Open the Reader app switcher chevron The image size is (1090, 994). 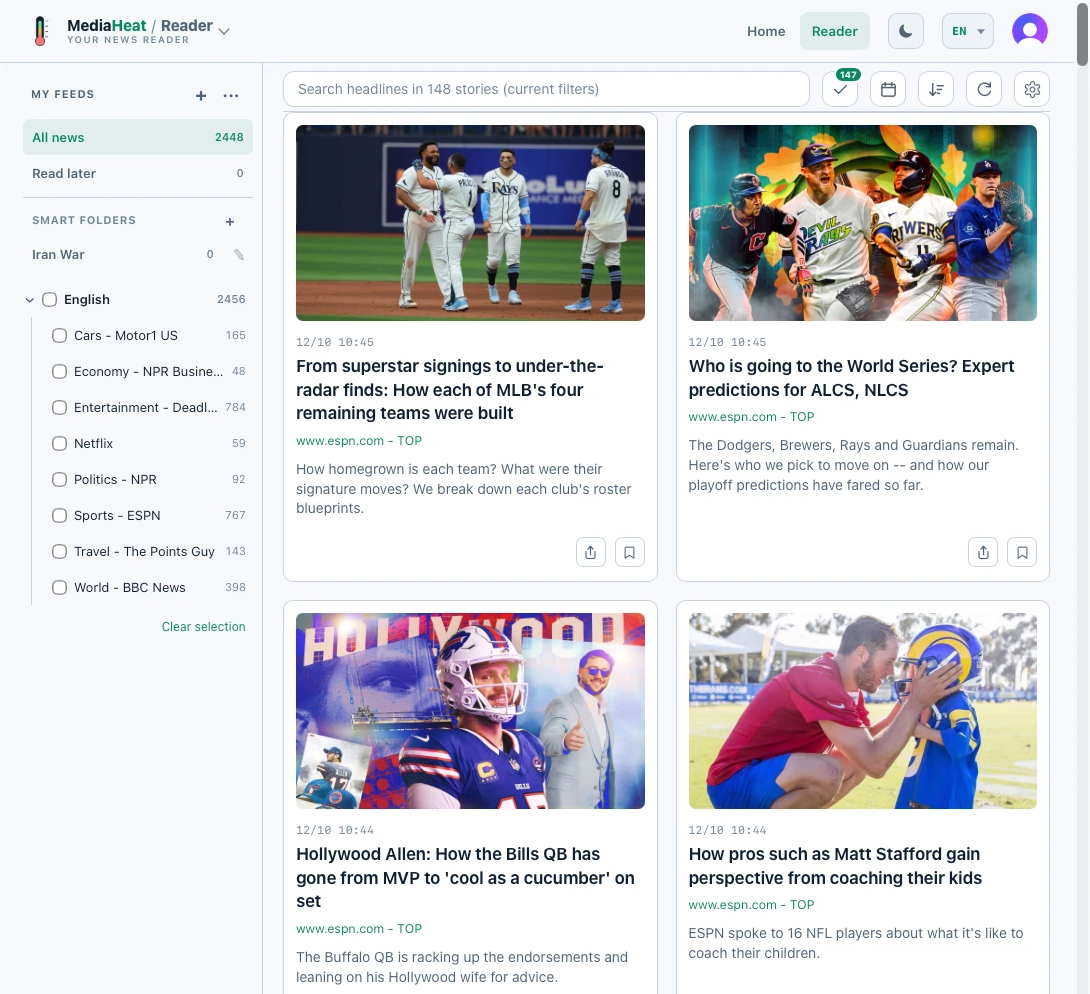click(224, 31)
